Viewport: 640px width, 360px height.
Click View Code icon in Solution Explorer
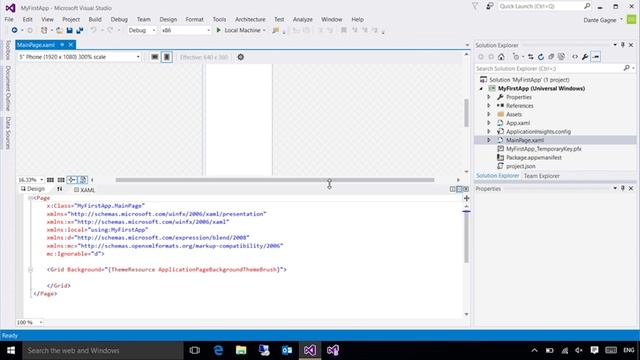click(575, 57)
